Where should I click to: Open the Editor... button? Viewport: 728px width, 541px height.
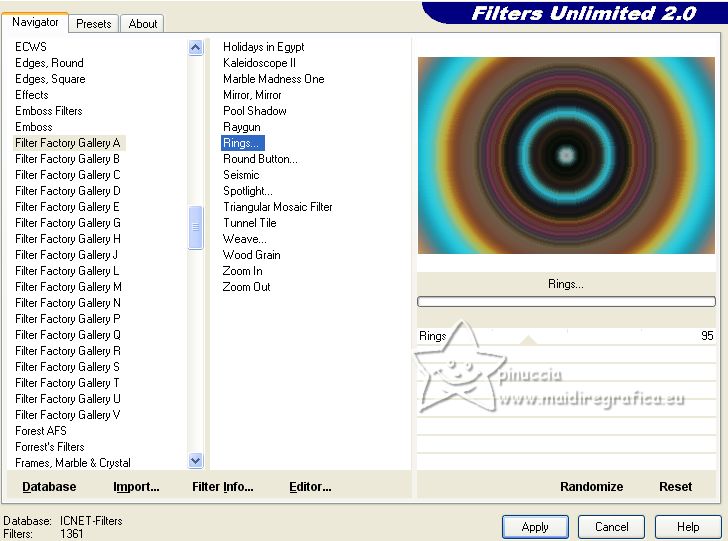[x=310, y=486]
